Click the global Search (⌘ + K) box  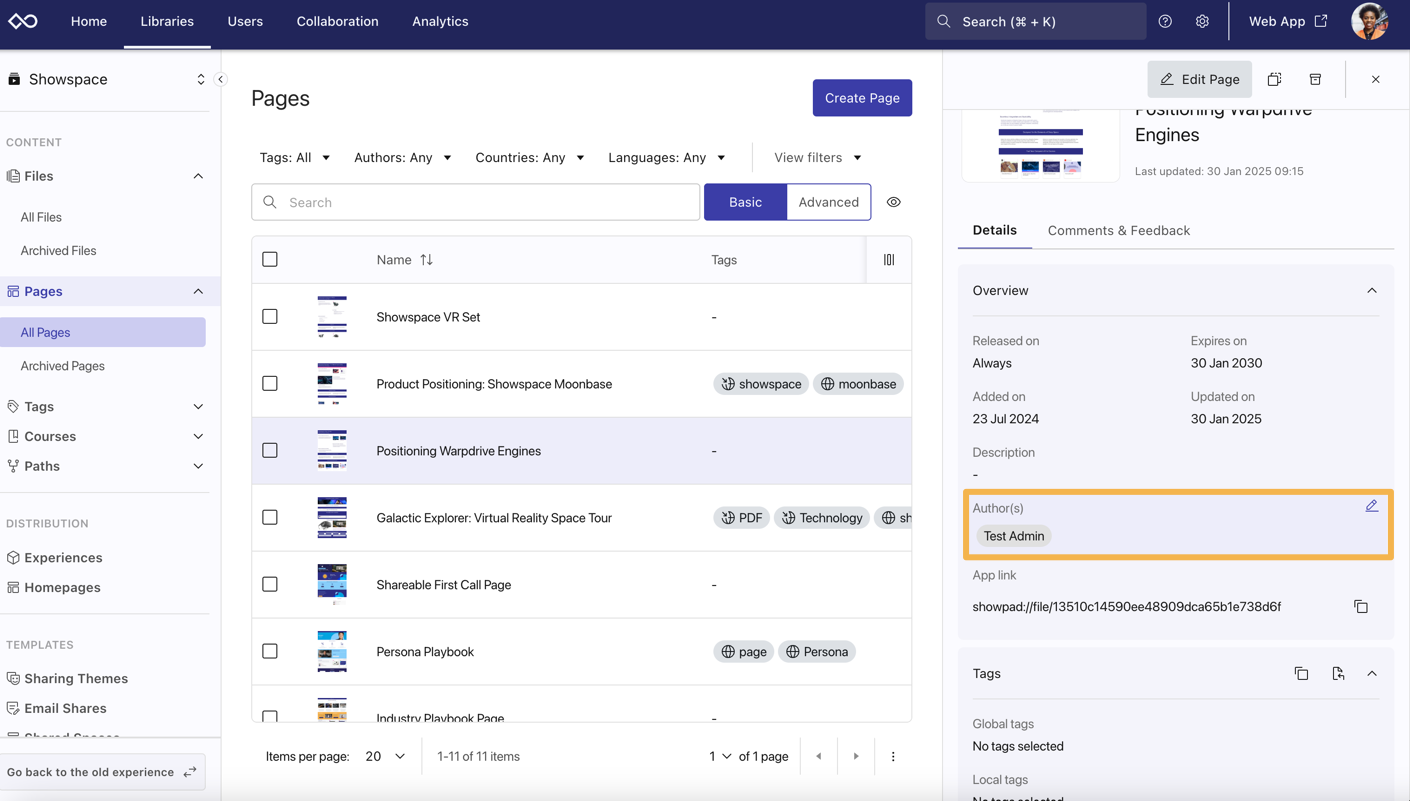(1035, 21)
